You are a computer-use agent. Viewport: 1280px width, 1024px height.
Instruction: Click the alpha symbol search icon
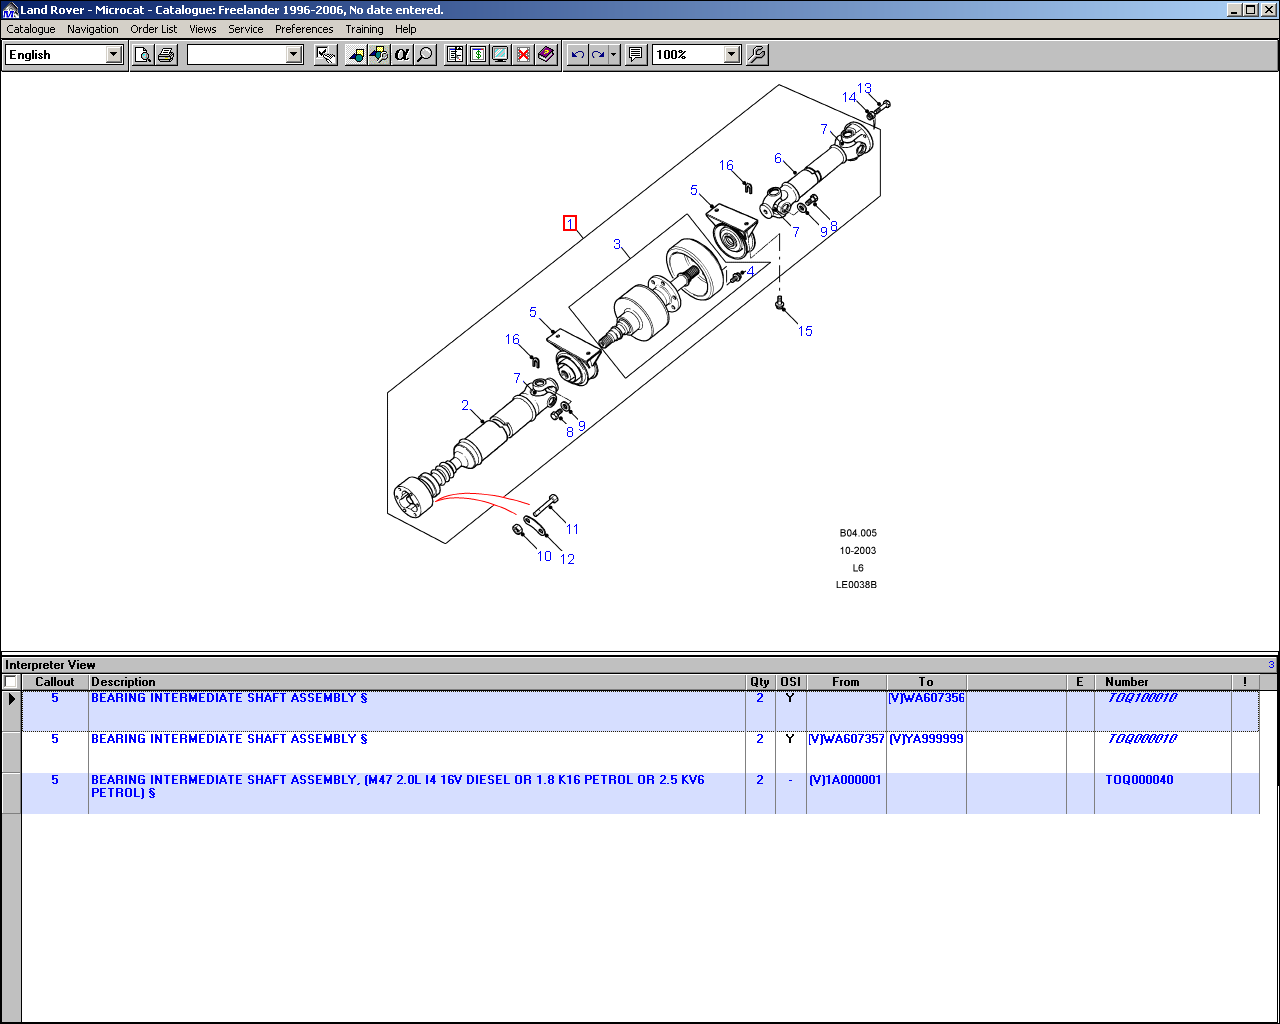[402, 55]
